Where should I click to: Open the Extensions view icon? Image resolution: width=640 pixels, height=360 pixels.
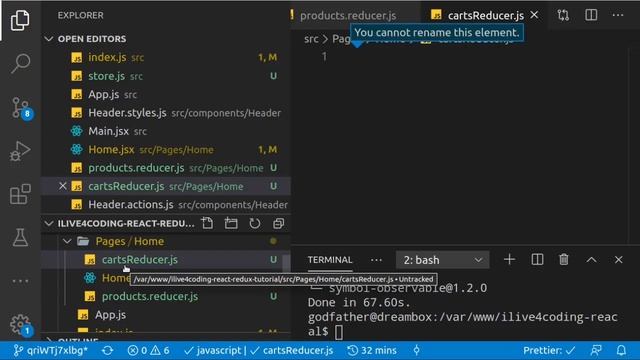coord(20,194)
